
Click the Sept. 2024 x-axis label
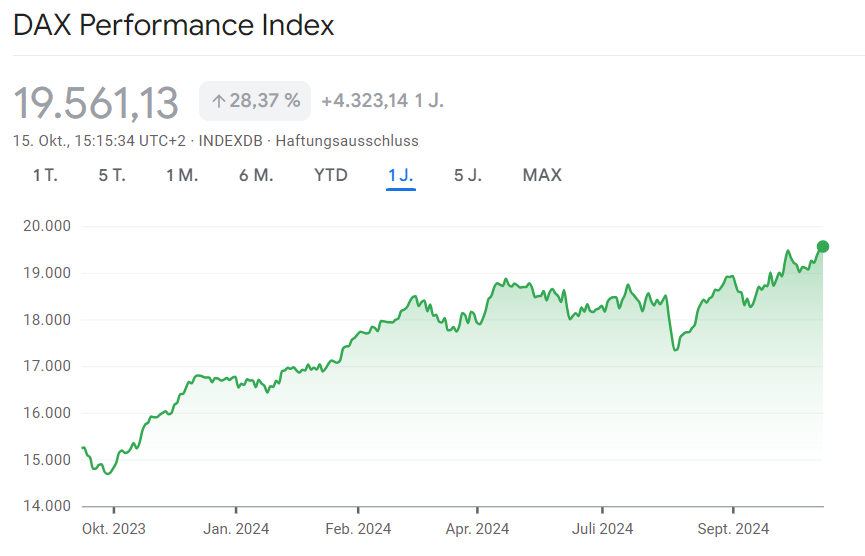tap(733, 529)
